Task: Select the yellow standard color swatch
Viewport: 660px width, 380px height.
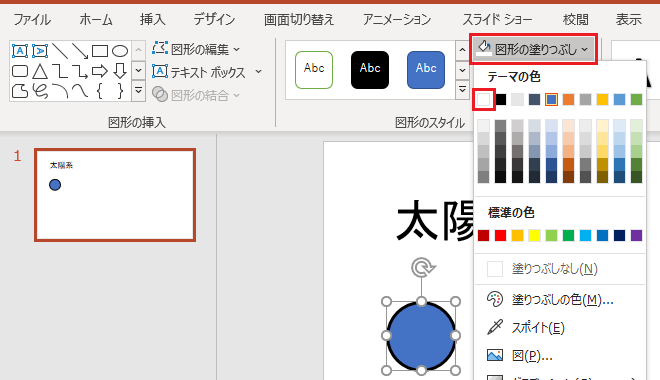Action: tap(534, 235)
